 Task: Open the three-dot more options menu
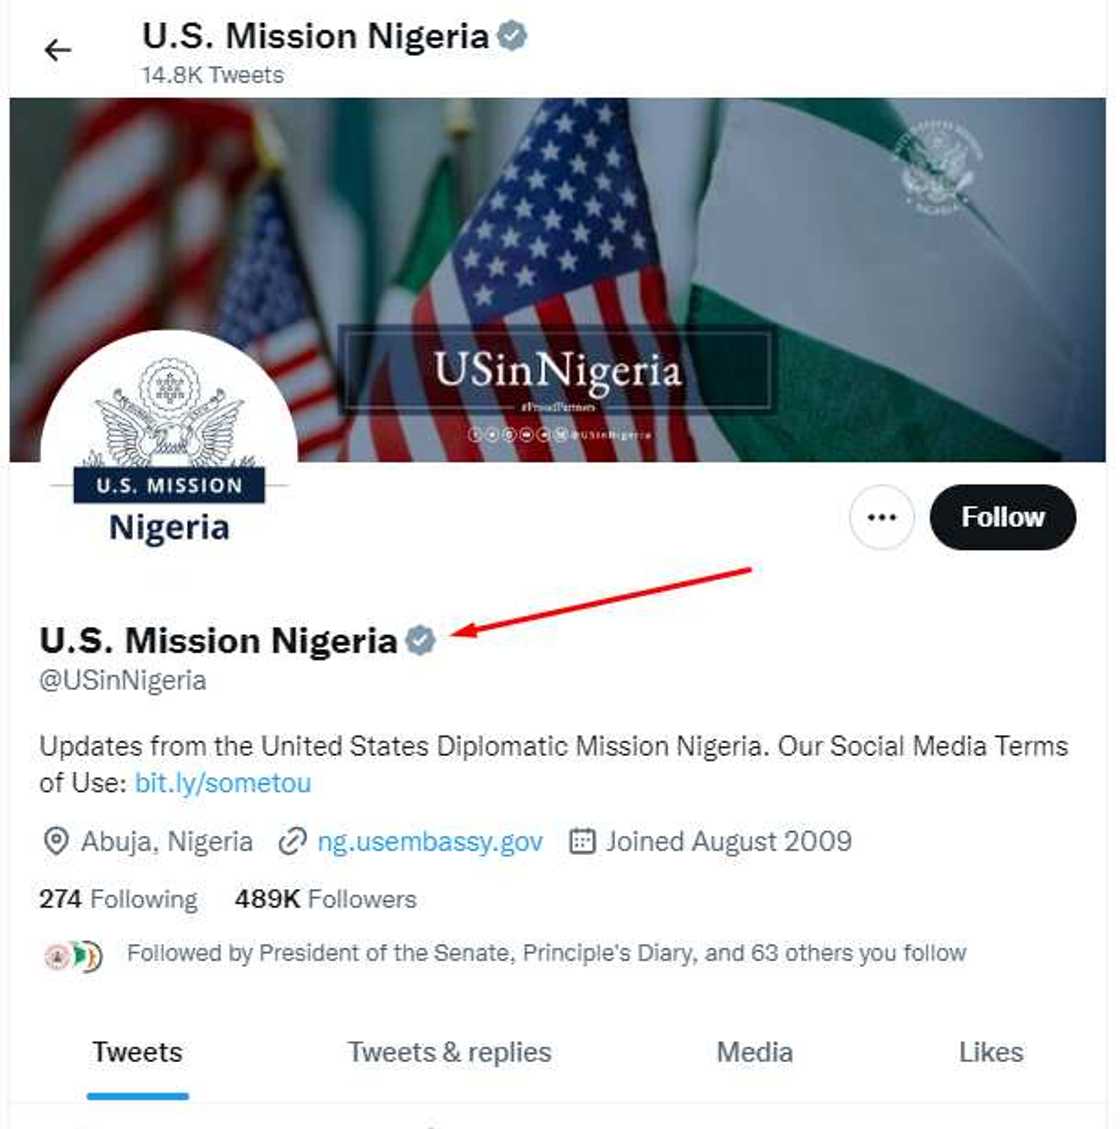click(881, 517)
